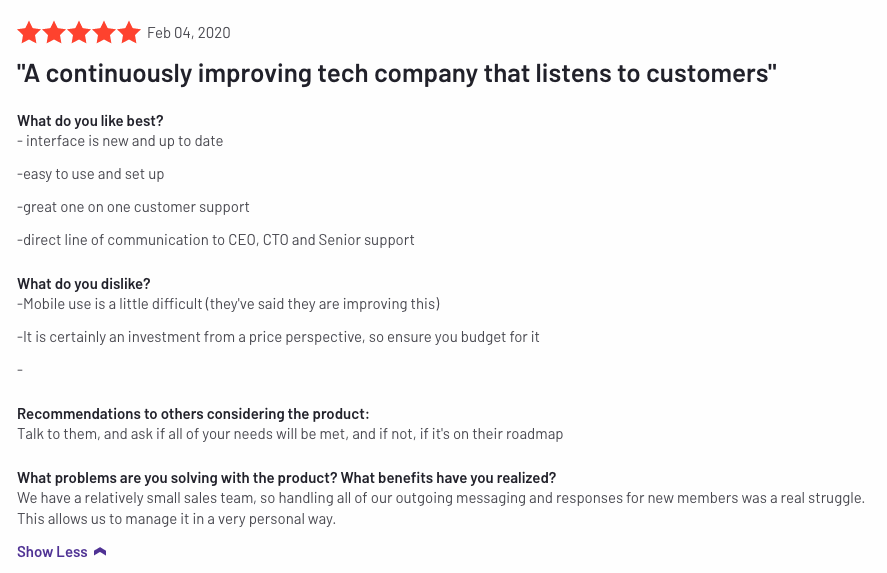Click the "easy to use and set up" line
The width and height of the screenshot is (887, 573).
click(91, 174)
